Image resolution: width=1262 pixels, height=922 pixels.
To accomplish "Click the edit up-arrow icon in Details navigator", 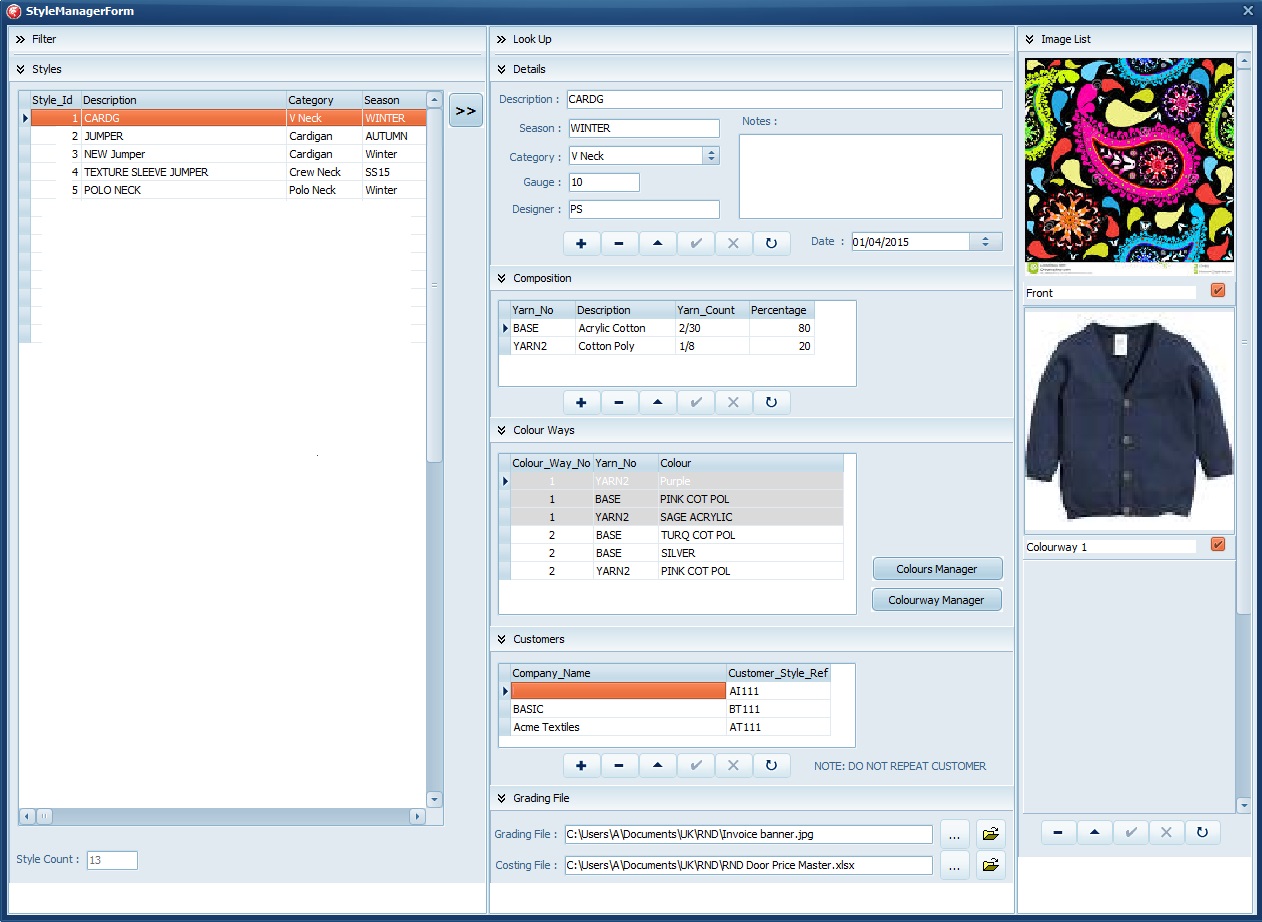I will pyautogui.click(x=657, y=243).
